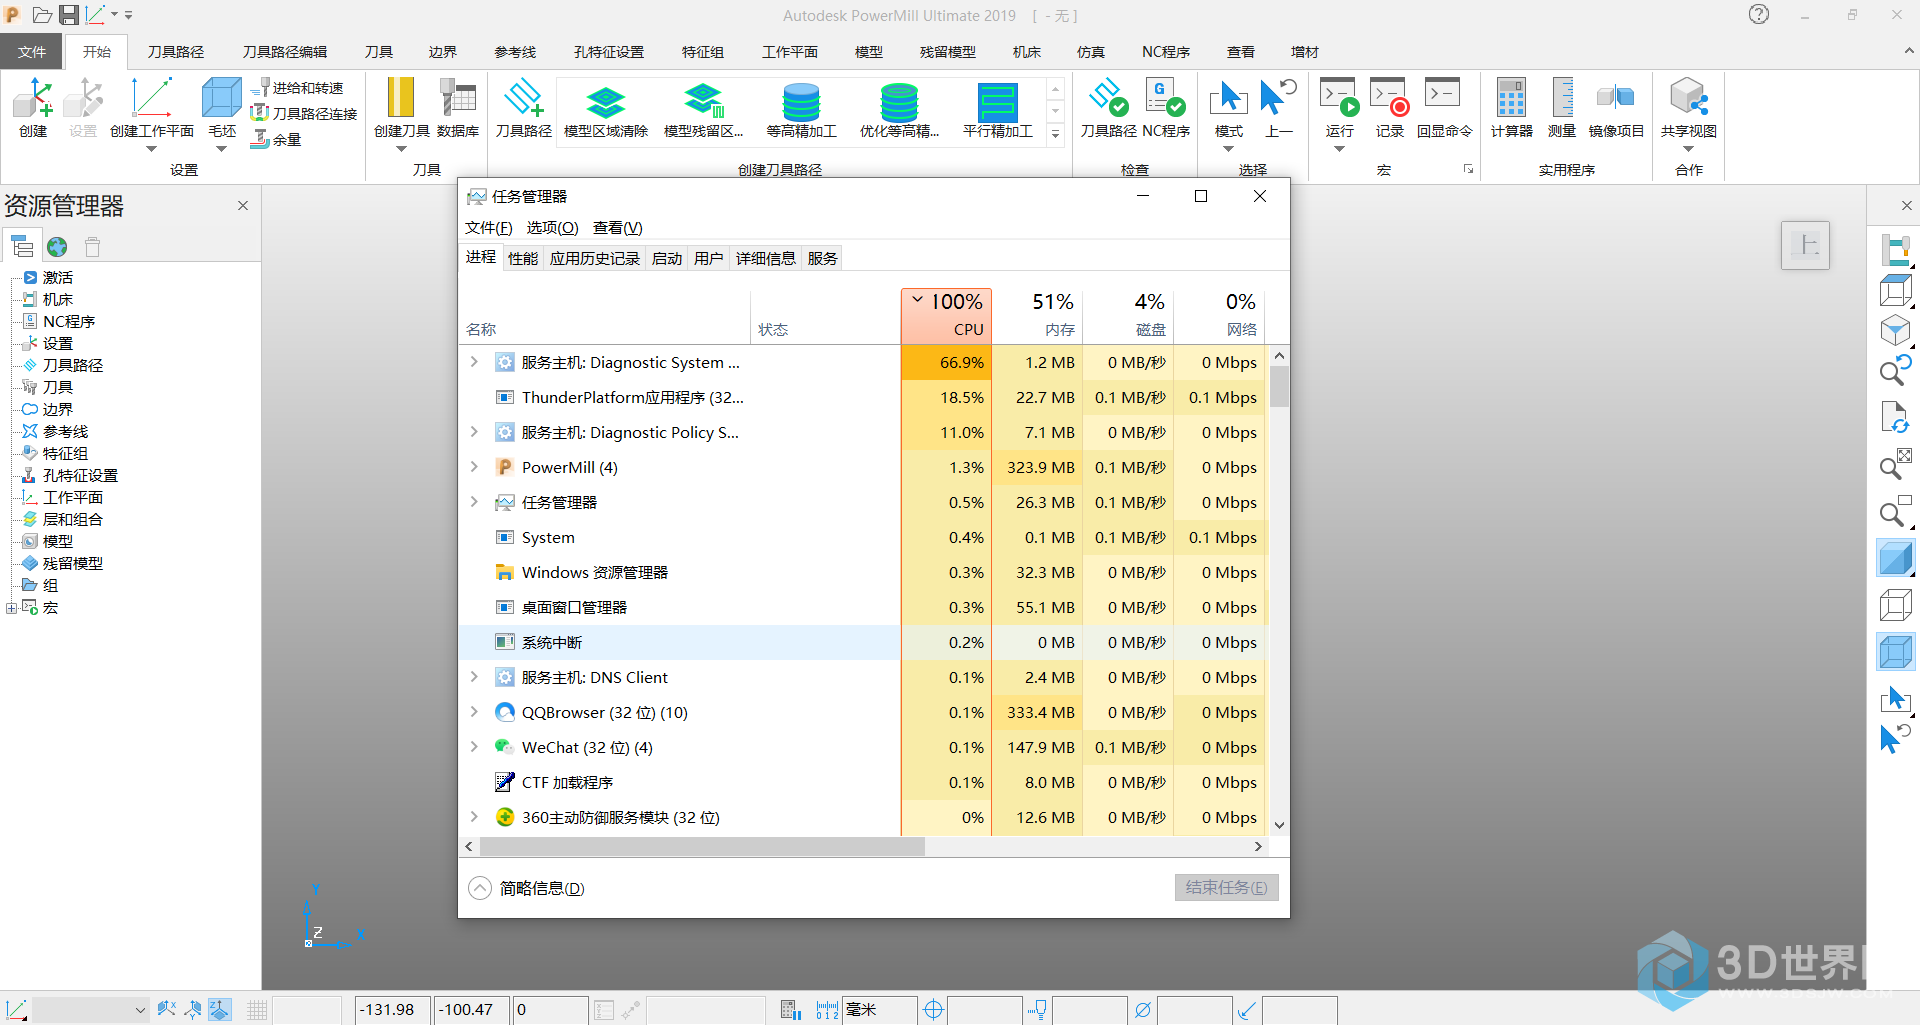Viewport: 1920px width, 1025px height.
Task: Open the 文件 menu
Action: [x=32, y=51]
